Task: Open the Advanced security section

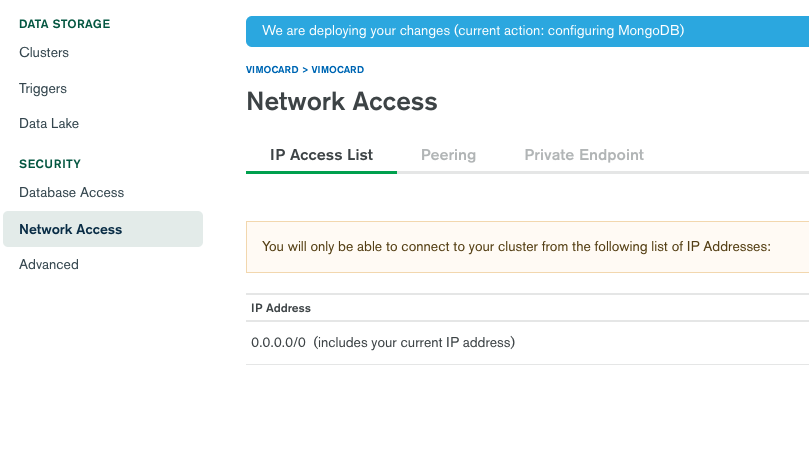Action: 49,265
